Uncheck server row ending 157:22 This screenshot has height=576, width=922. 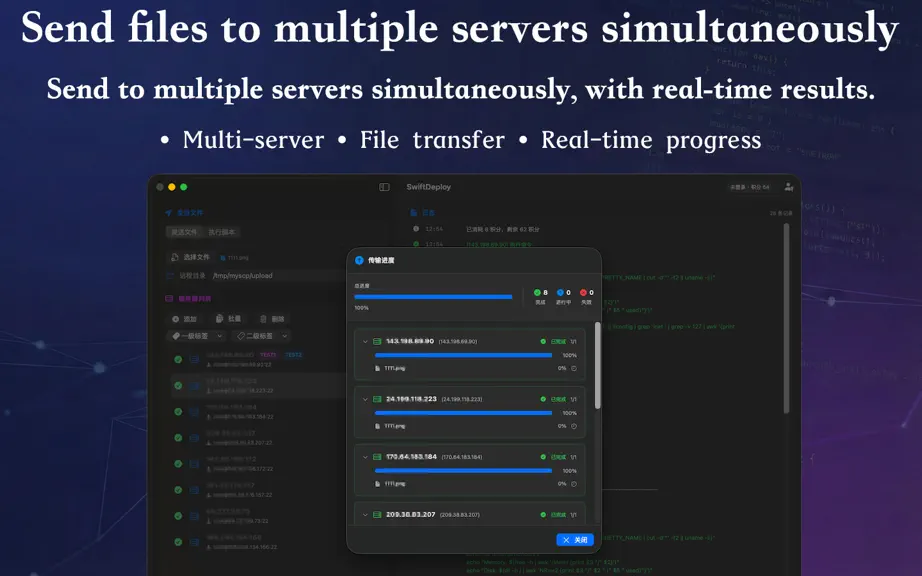[178, 490]
